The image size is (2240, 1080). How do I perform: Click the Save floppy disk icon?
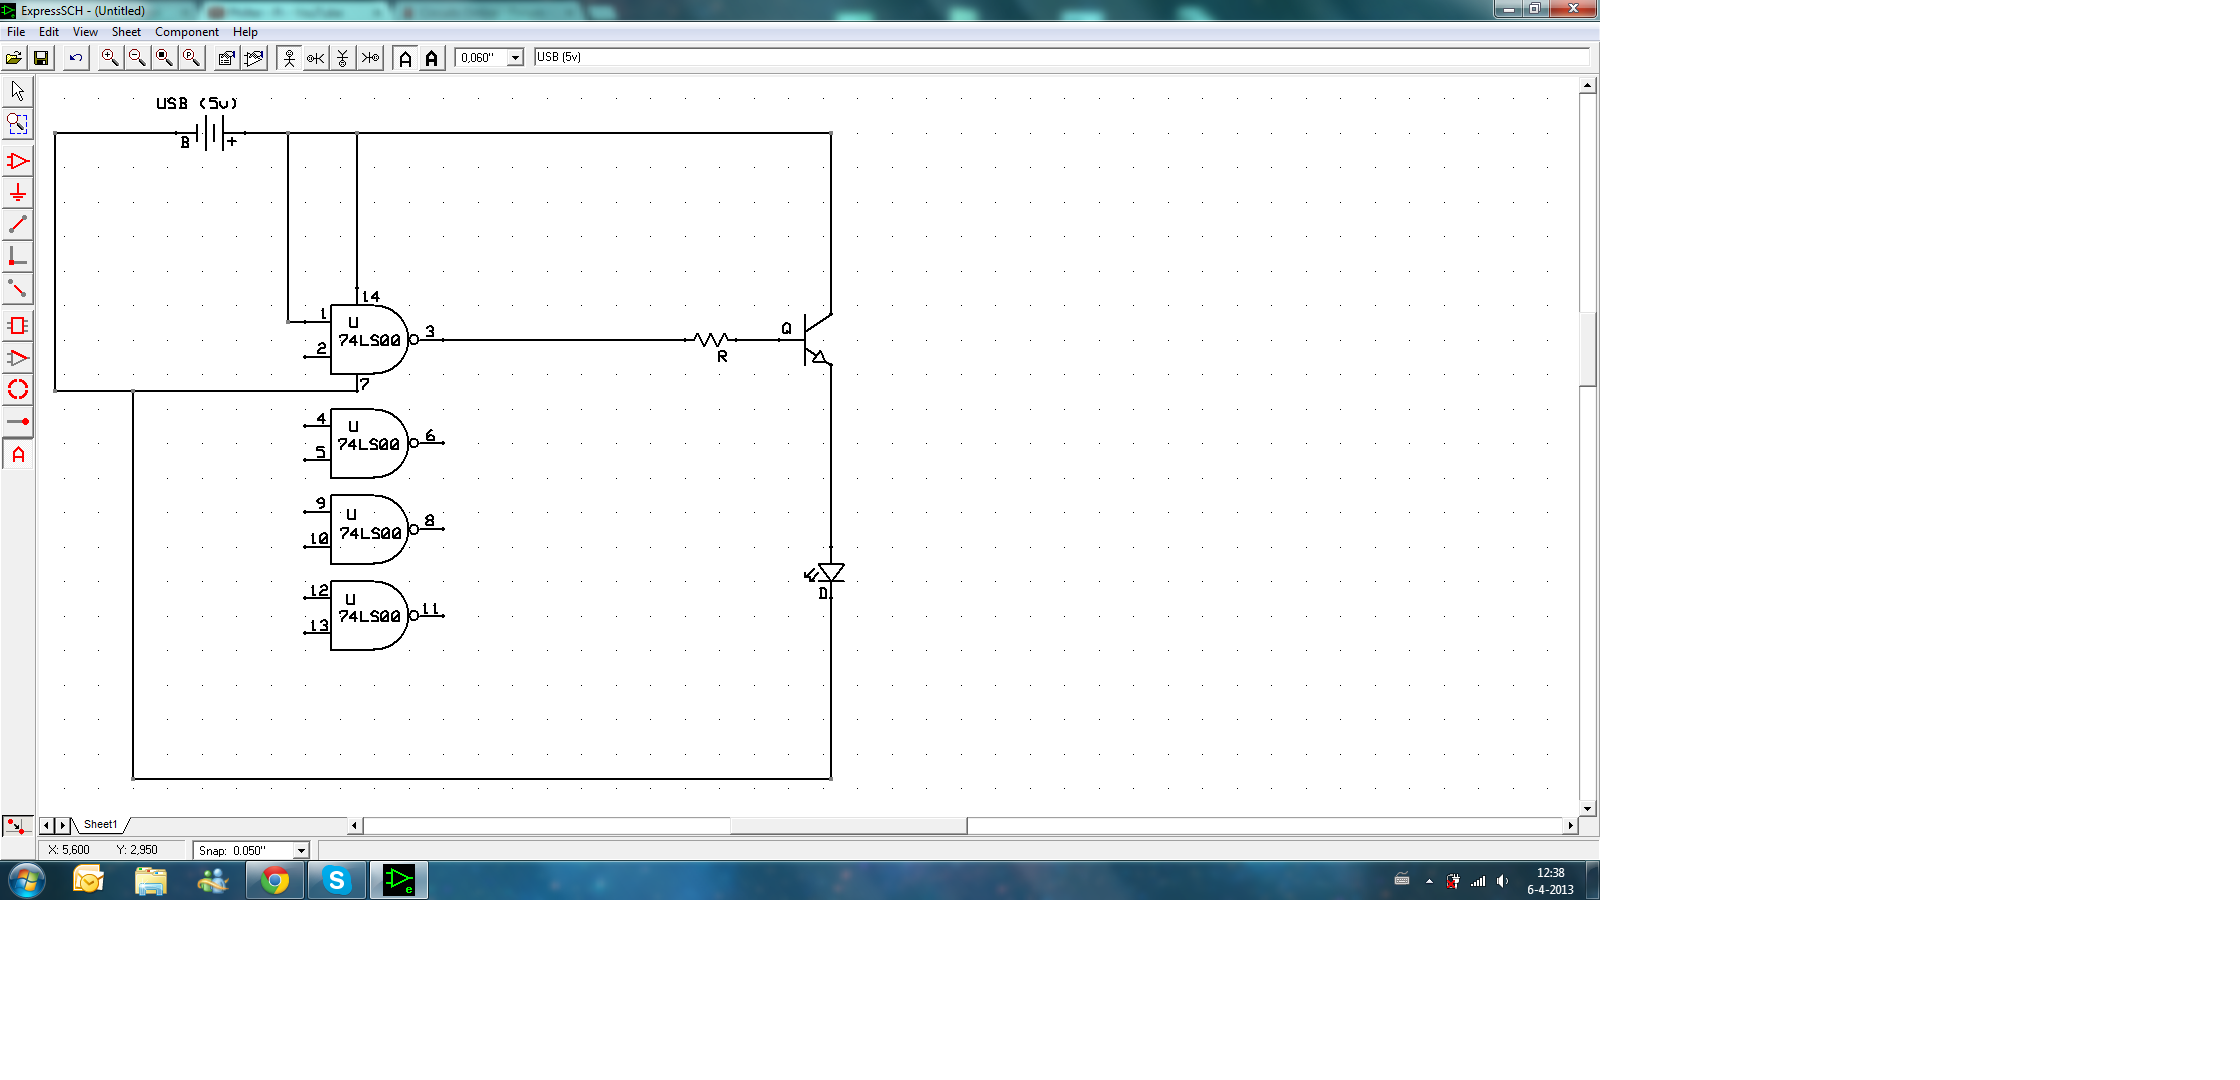pyautogui.click(x=41, y=58)
